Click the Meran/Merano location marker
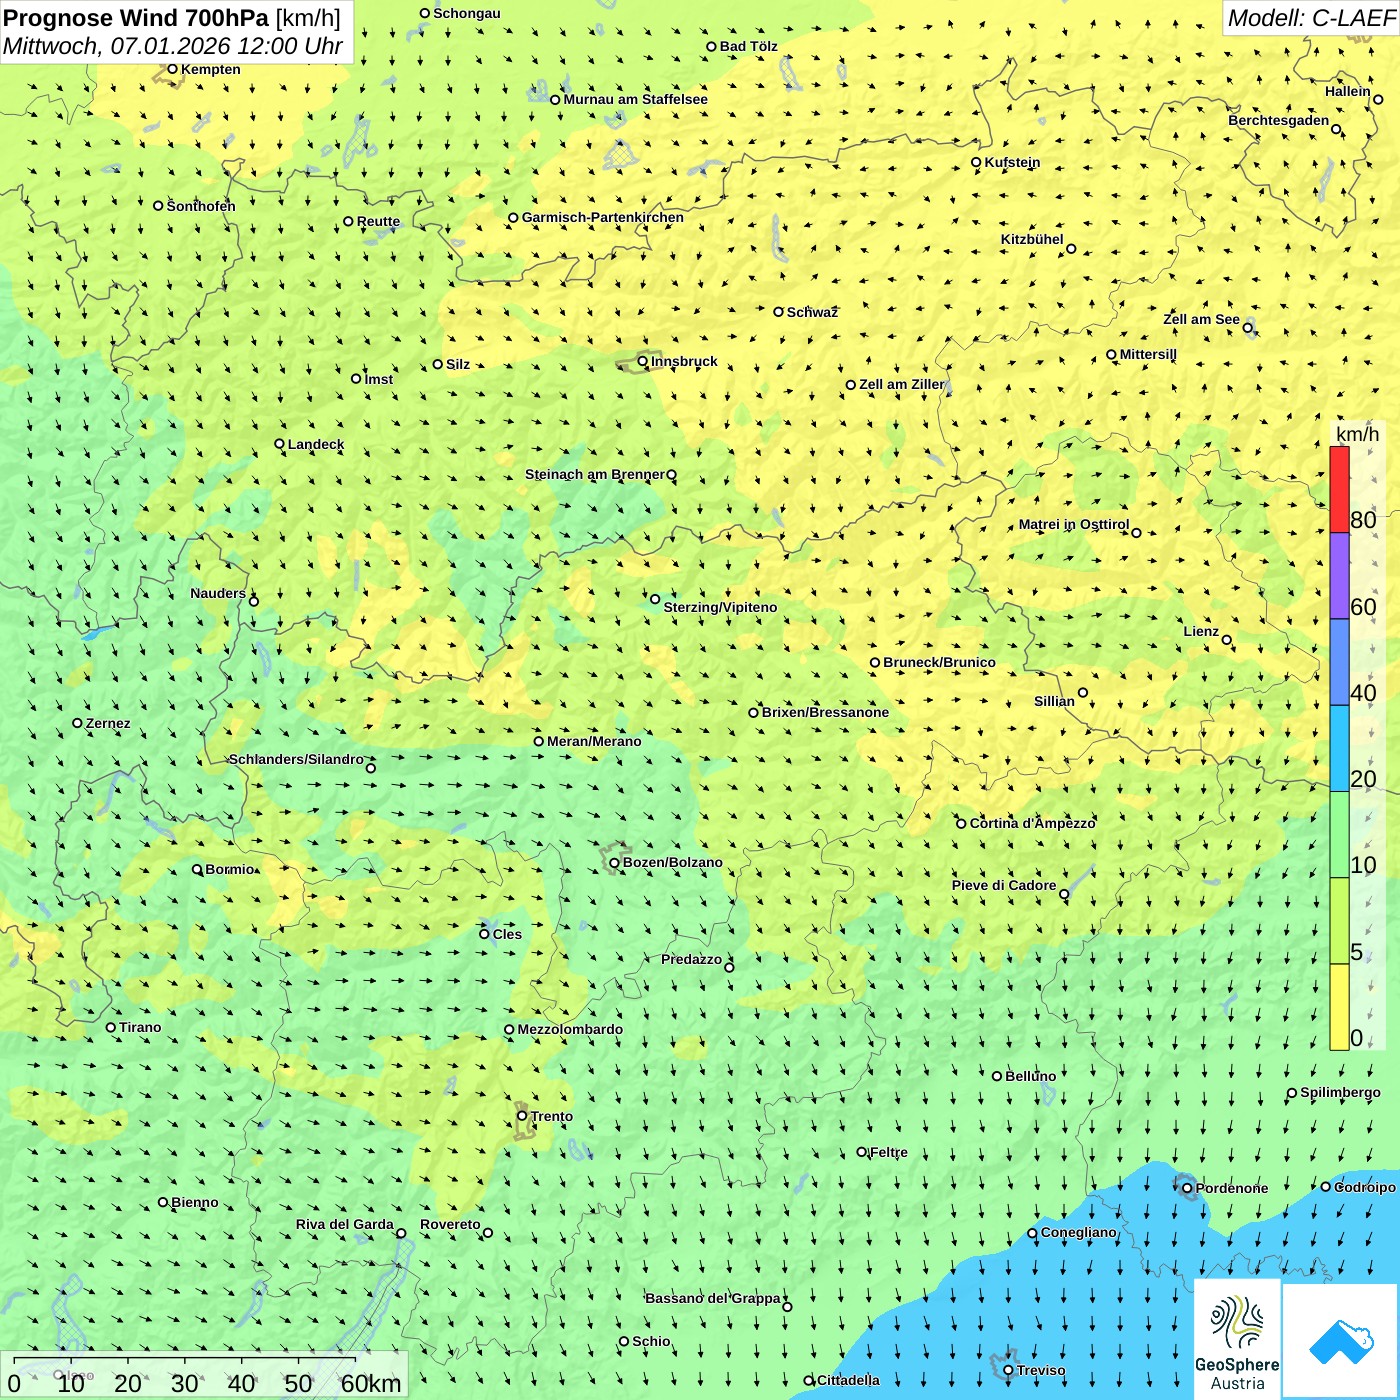The image size is (1400, 1400). click(x=538, y=741)
